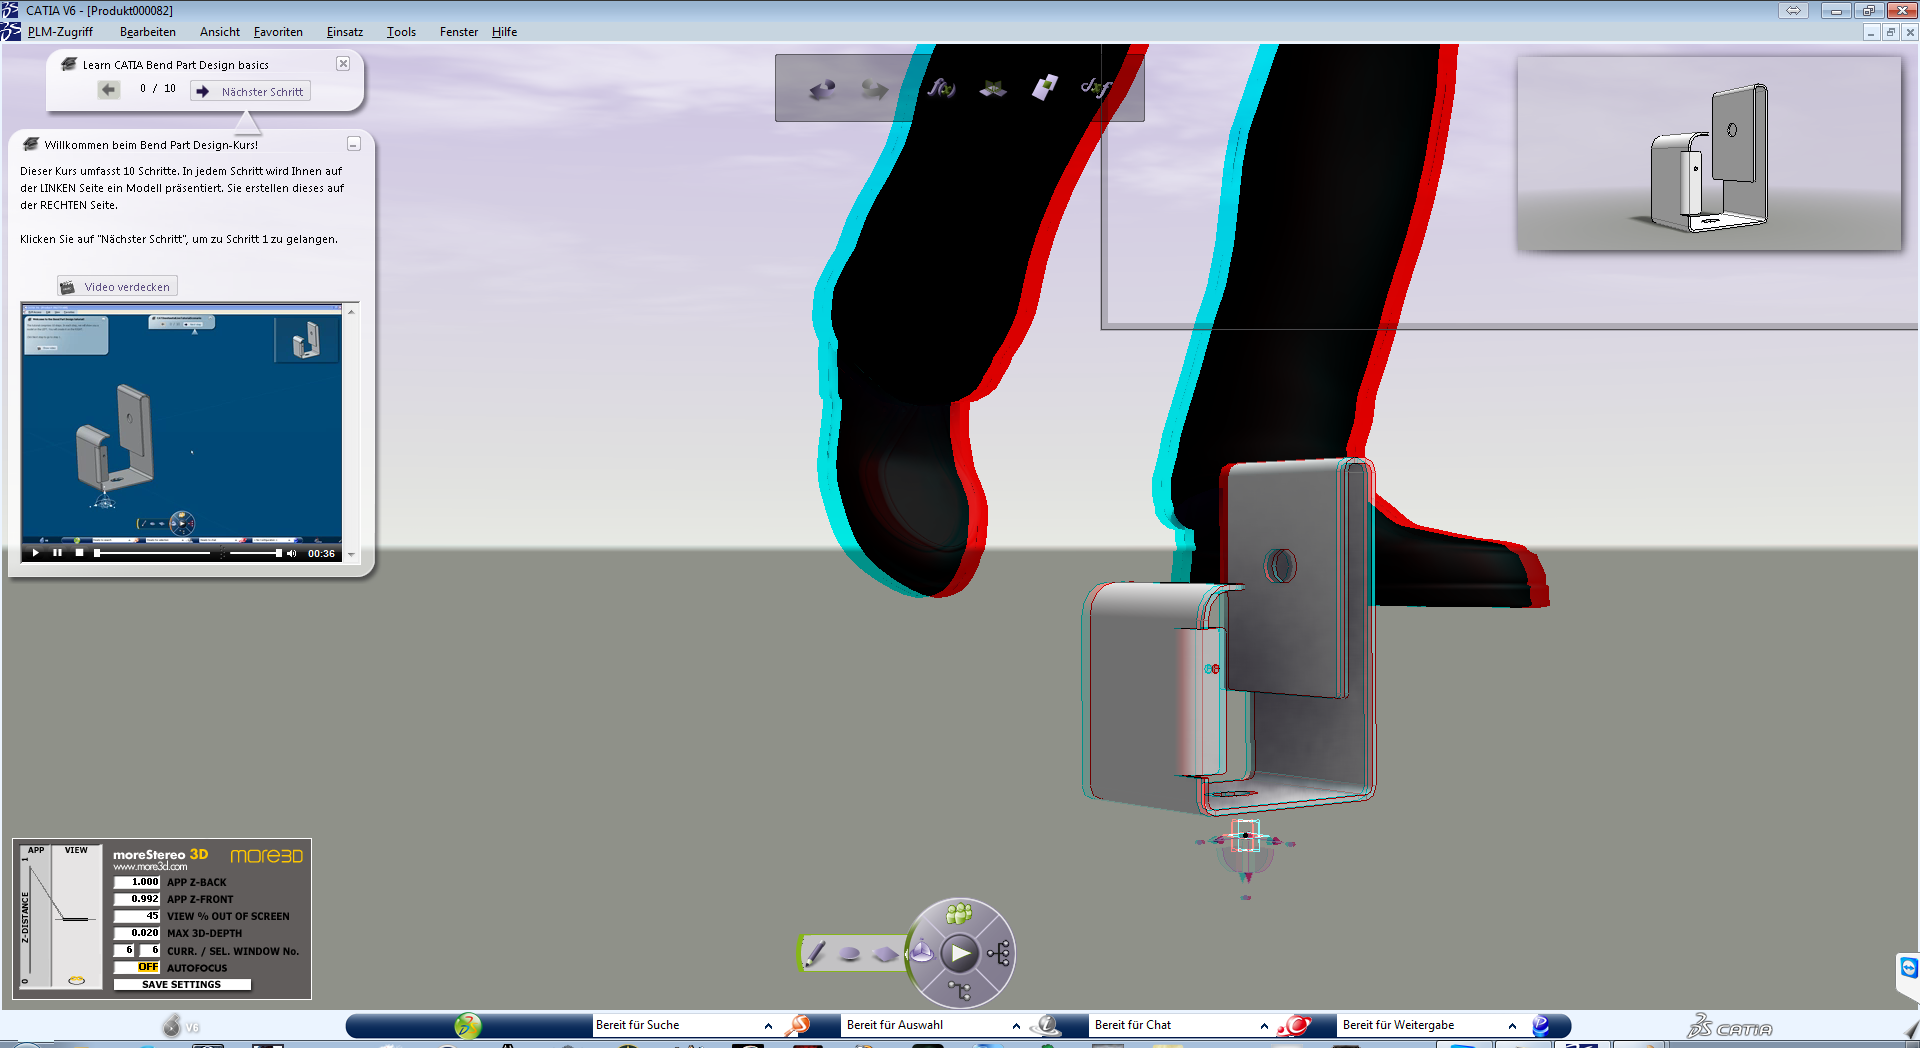Click the orange search magnifier icon

tap(799, 1025)
